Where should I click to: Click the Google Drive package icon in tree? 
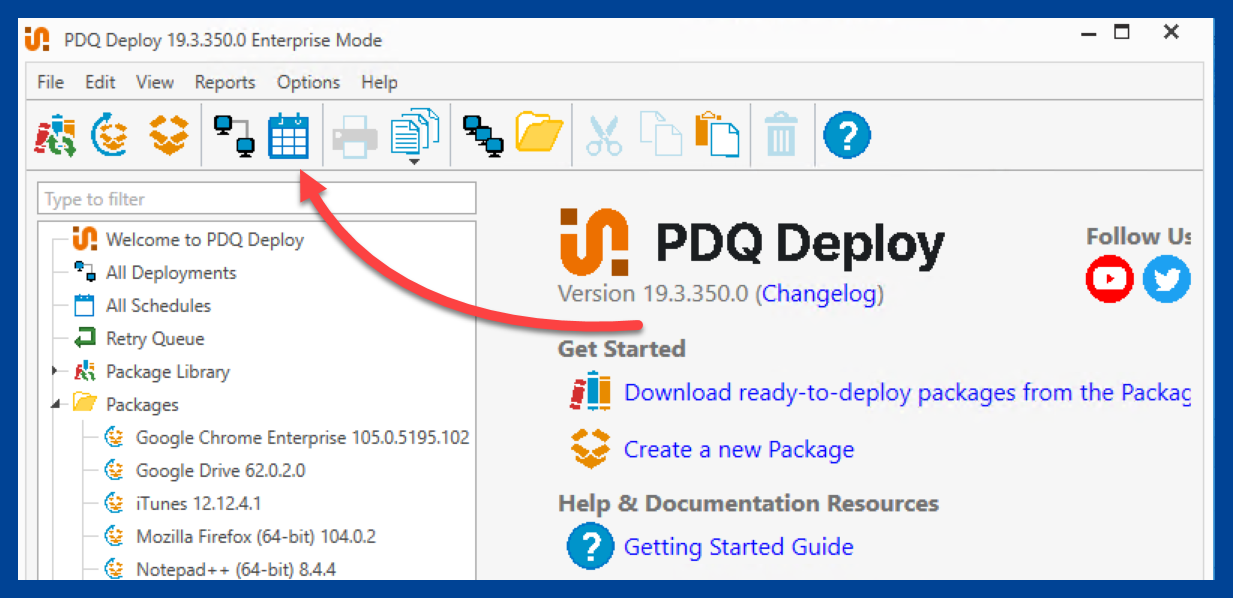click(116, 470)
